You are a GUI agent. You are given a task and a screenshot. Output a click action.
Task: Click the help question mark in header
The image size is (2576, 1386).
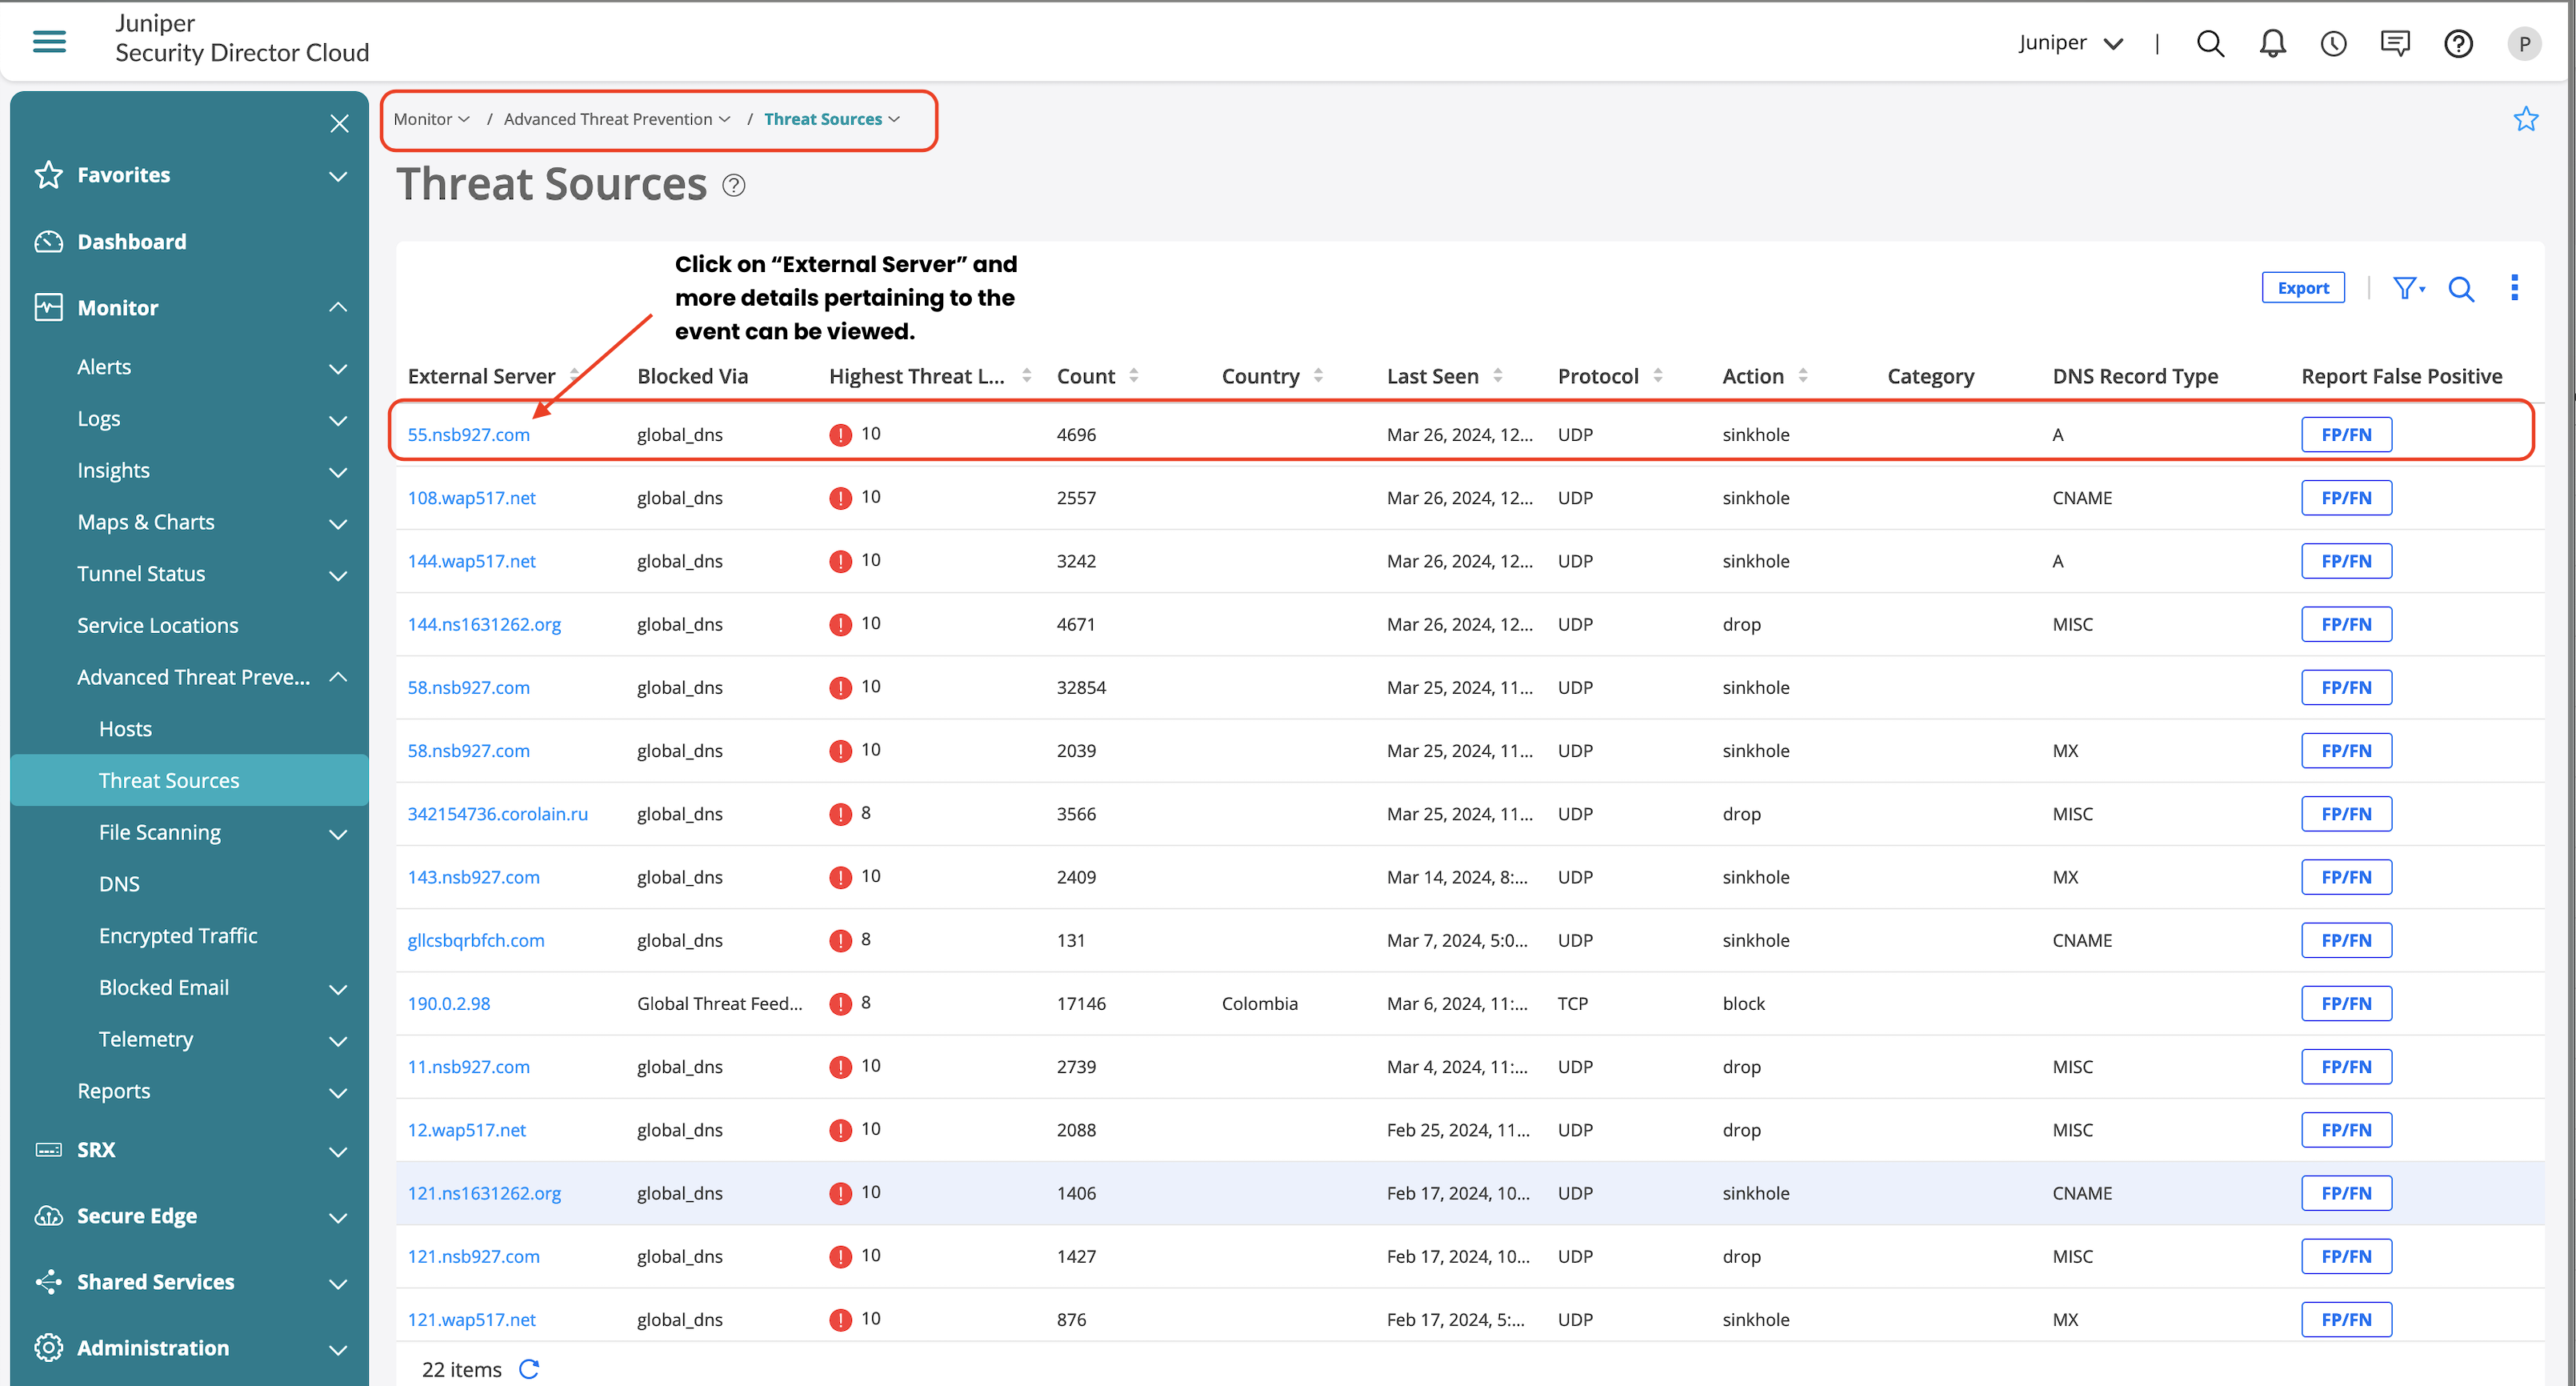2458,43
